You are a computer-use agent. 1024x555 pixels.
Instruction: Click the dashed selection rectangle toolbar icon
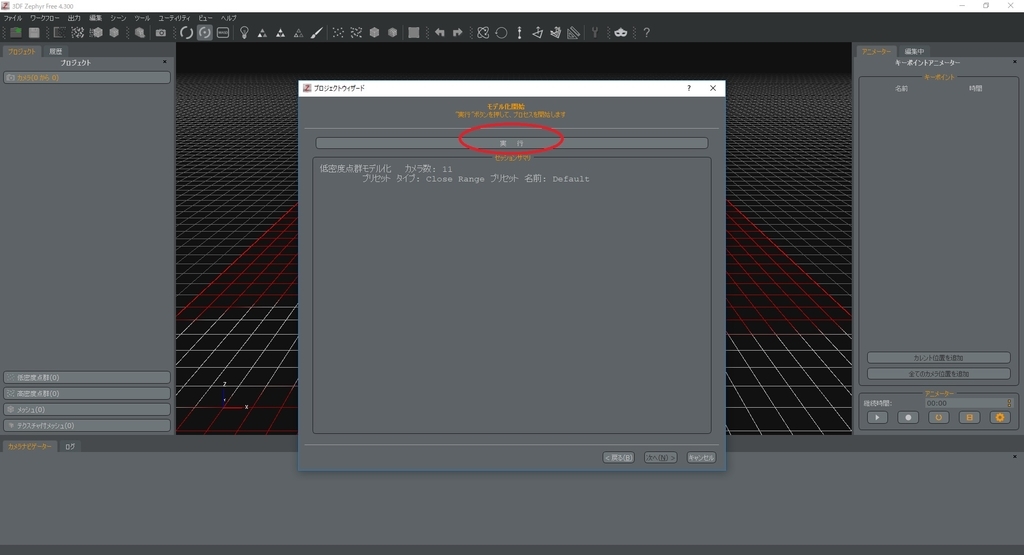(x=59, y=33)
